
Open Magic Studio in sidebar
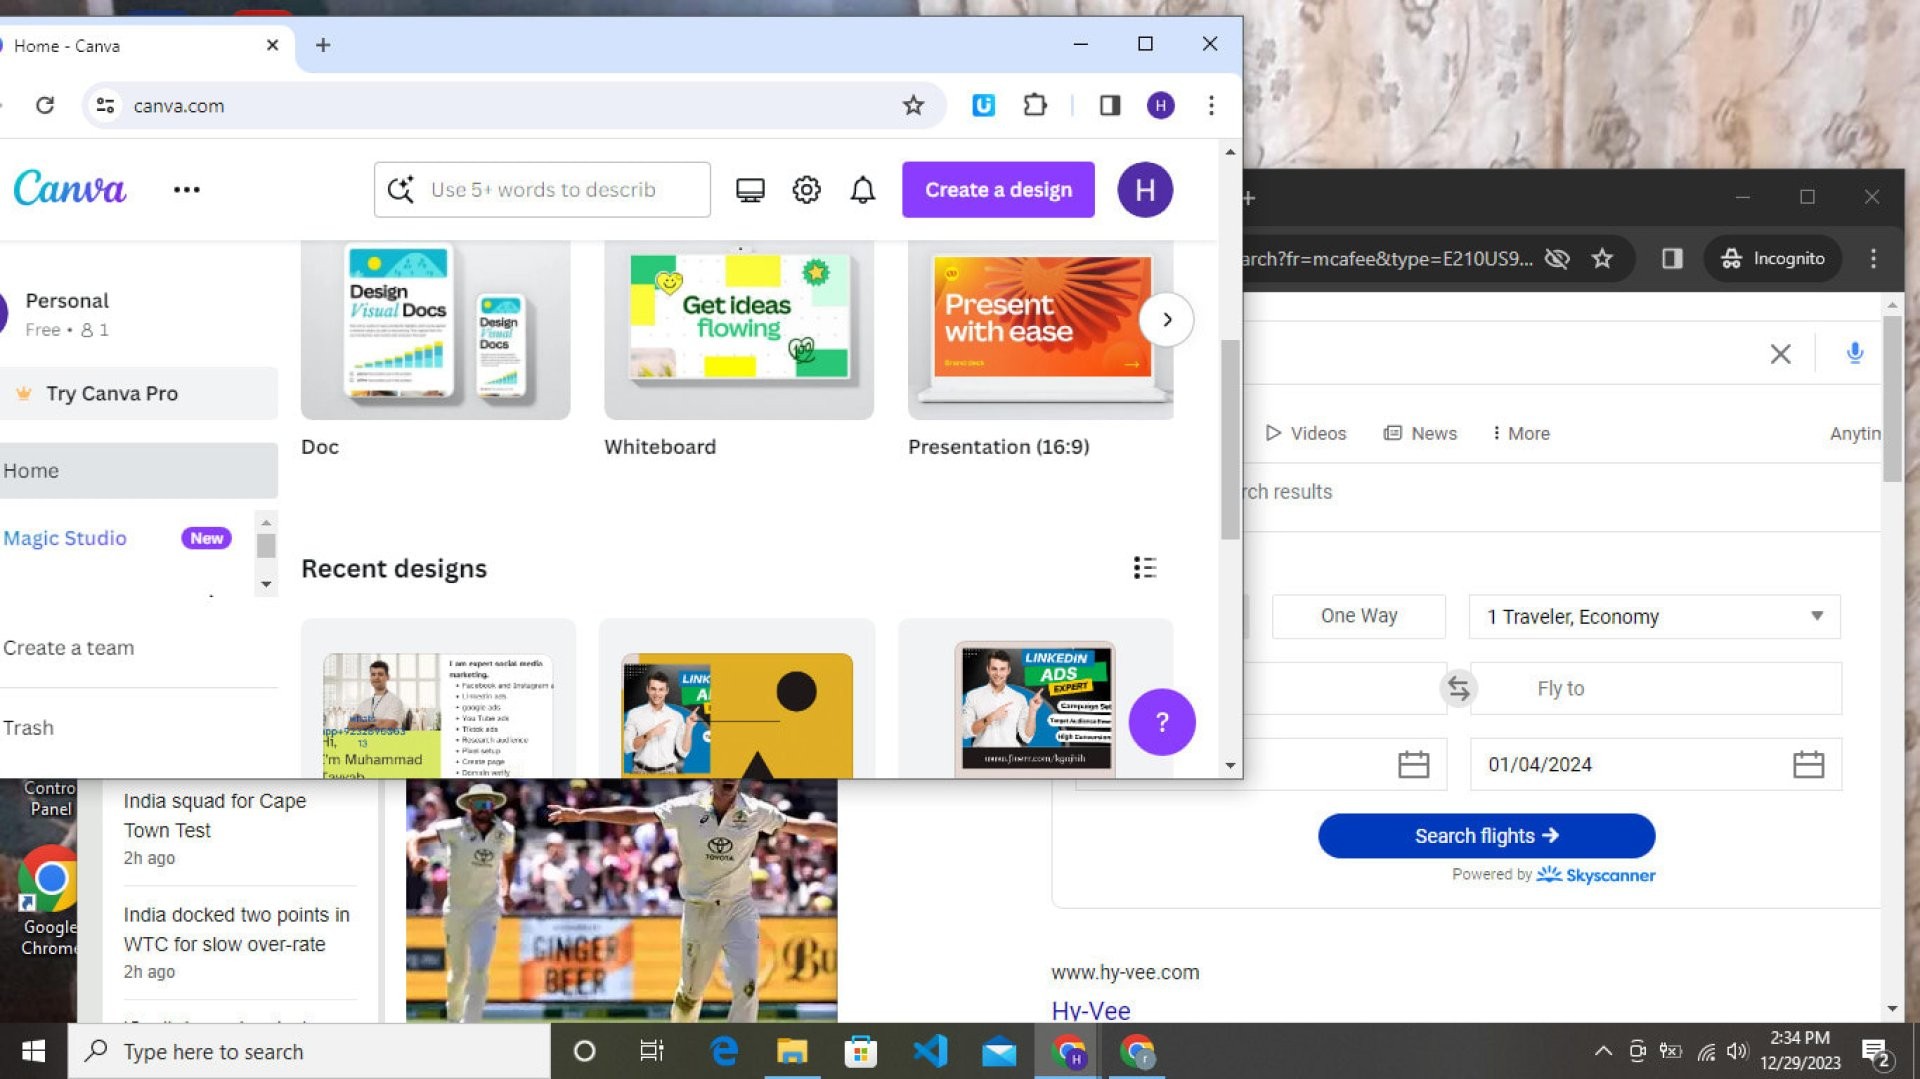[65, 538]
